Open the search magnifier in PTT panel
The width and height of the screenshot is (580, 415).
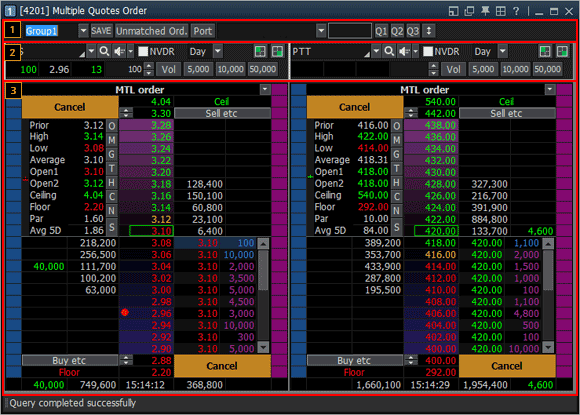point(389,51)
